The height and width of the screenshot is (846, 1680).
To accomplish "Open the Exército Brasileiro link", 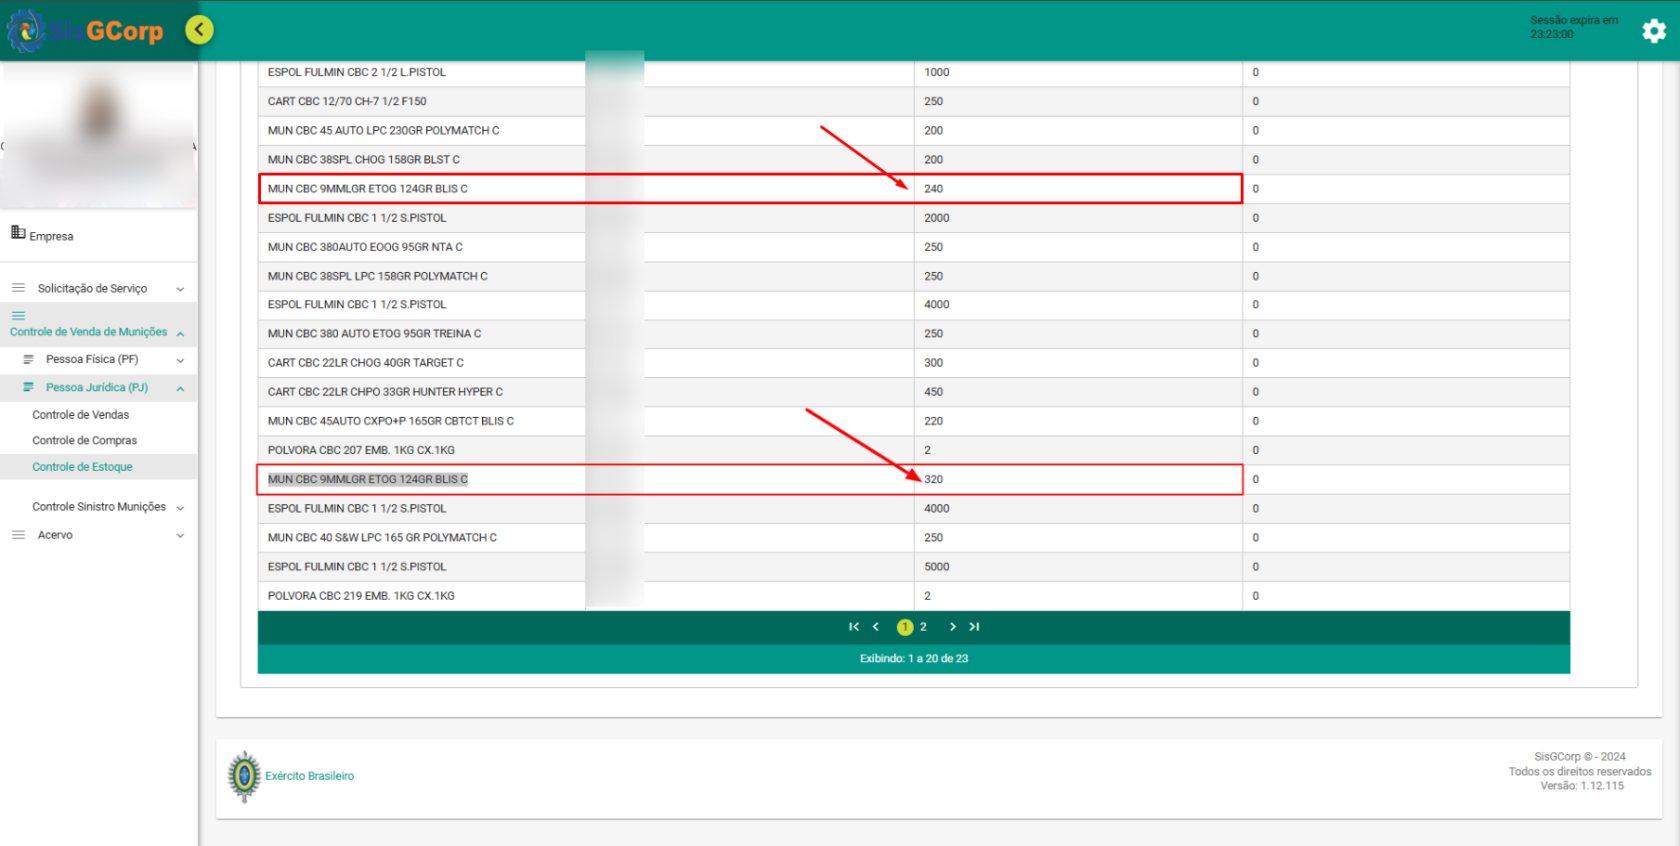I will [x=309, y=776].
